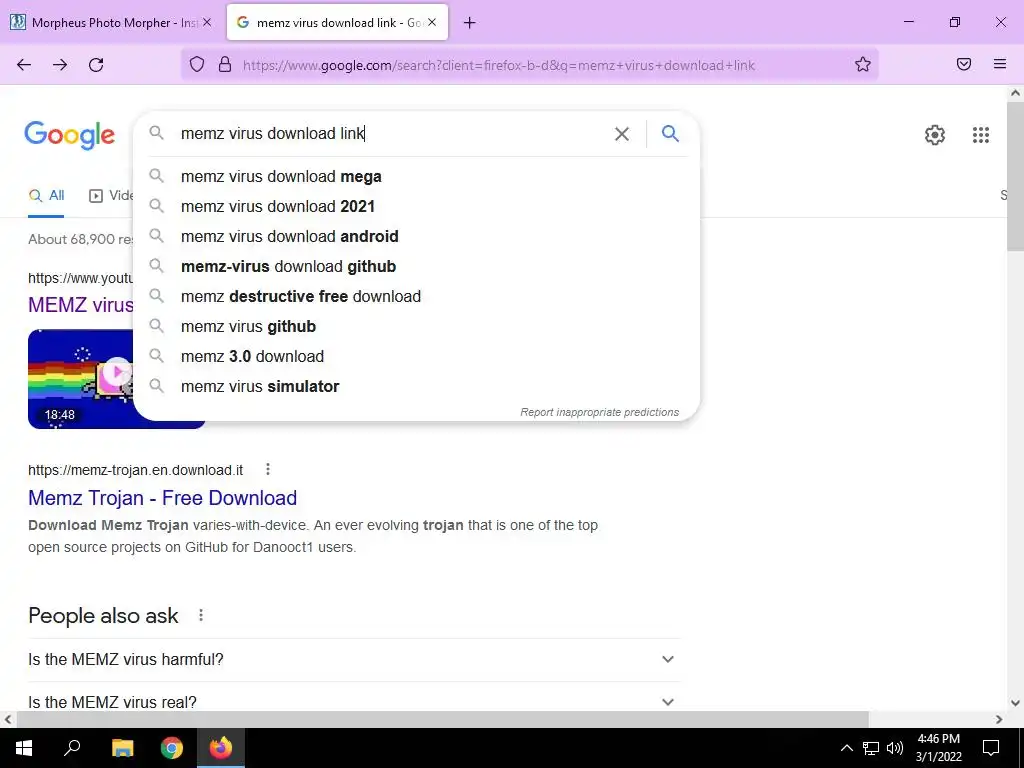Open Memz Trojan - Free Download result
Image resolution: width=1024 pixels, height=768 pixels.
[x=163, y=498]
